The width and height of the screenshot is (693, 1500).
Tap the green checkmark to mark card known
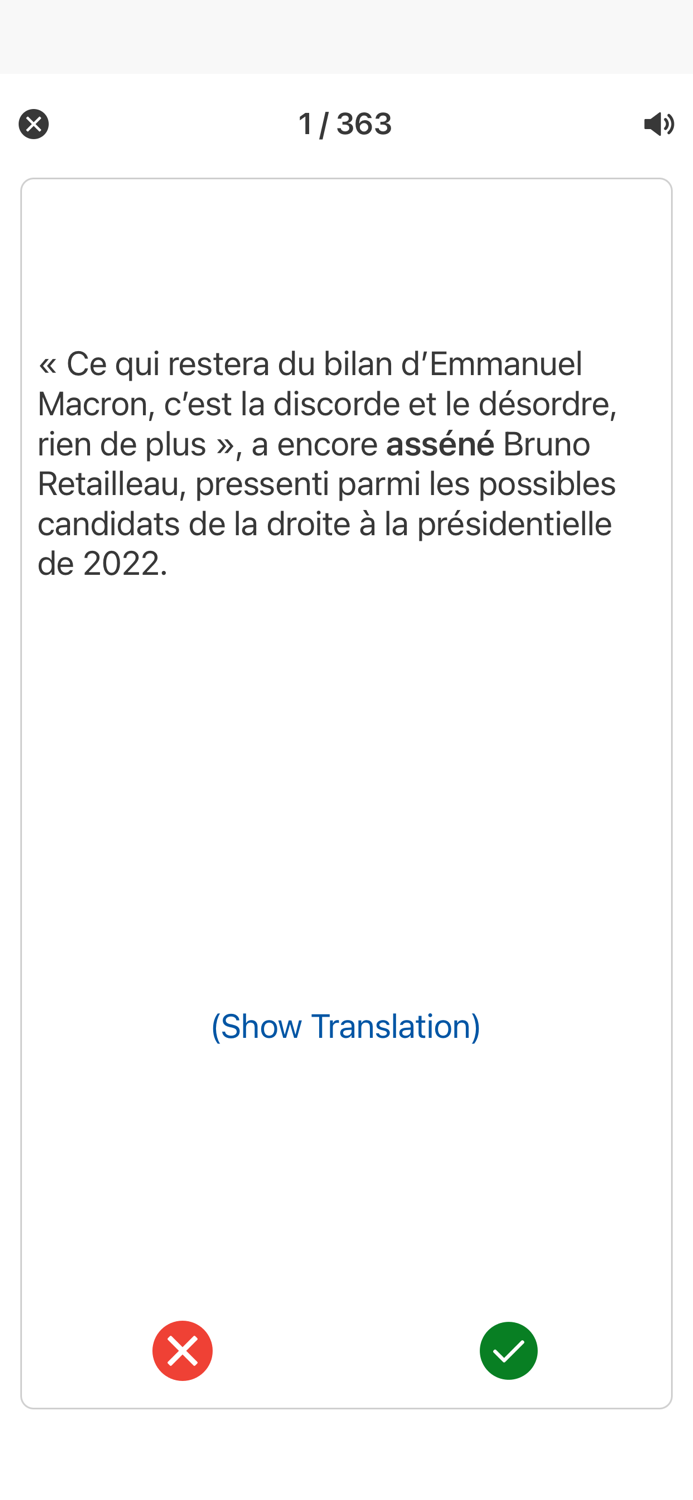click(509, 1350)
